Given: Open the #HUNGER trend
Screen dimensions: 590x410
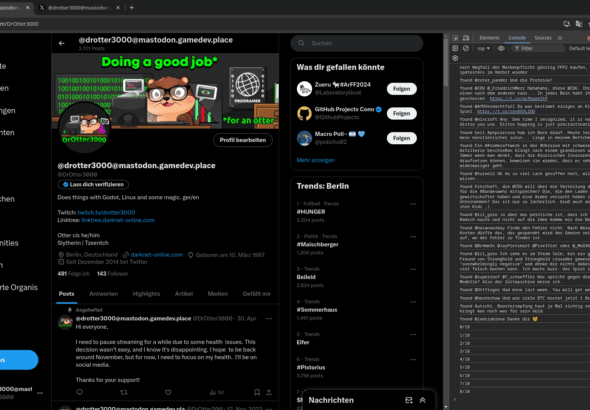Looking at the screenshot, I should [311, 212].
